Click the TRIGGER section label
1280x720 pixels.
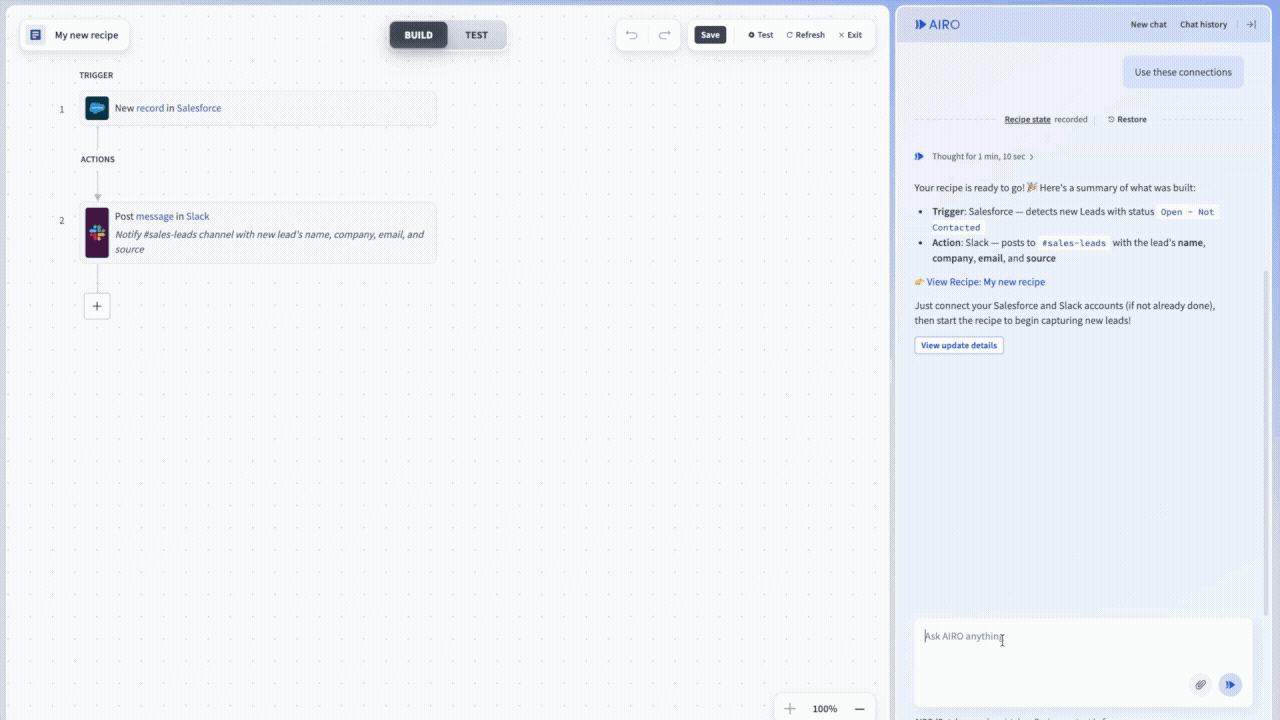pos(96,75)
